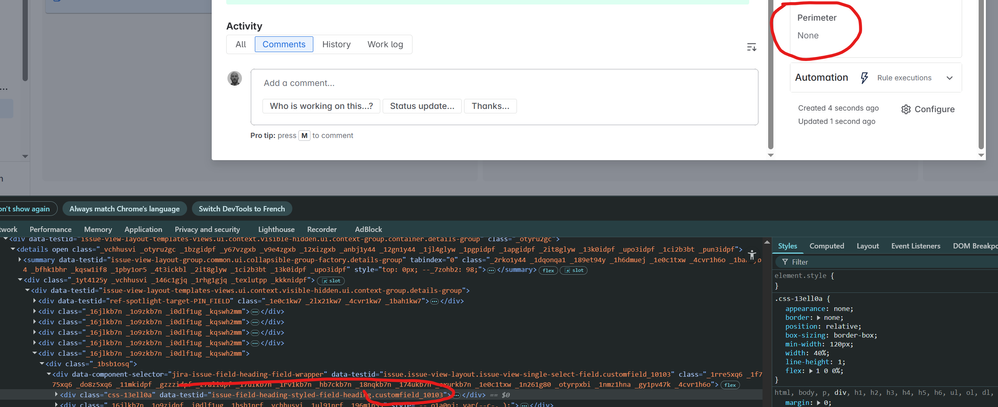
Task: Click the 'box-sizing: border-box' style declaration
Action: (831, 335)
